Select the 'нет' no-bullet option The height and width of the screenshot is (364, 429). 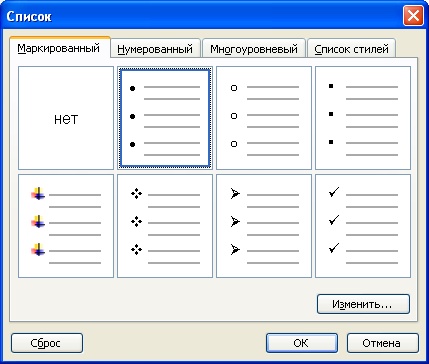pos(66,118)
